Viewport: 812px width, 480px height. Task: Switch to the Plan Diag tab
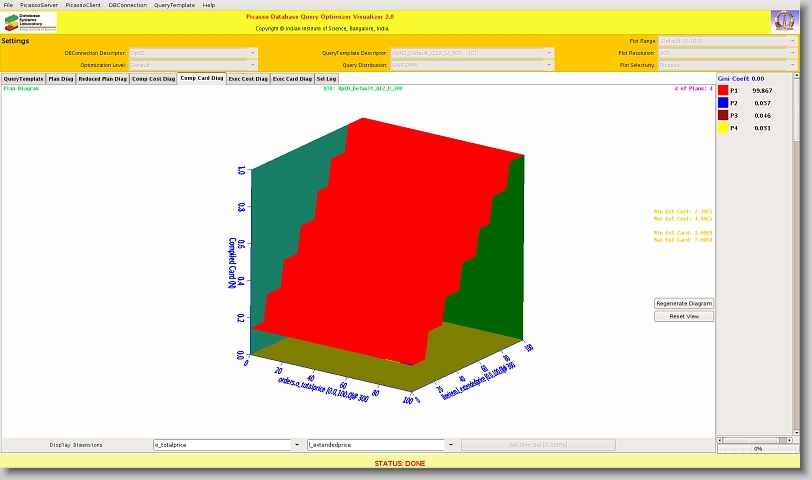[x=60, y=78]
